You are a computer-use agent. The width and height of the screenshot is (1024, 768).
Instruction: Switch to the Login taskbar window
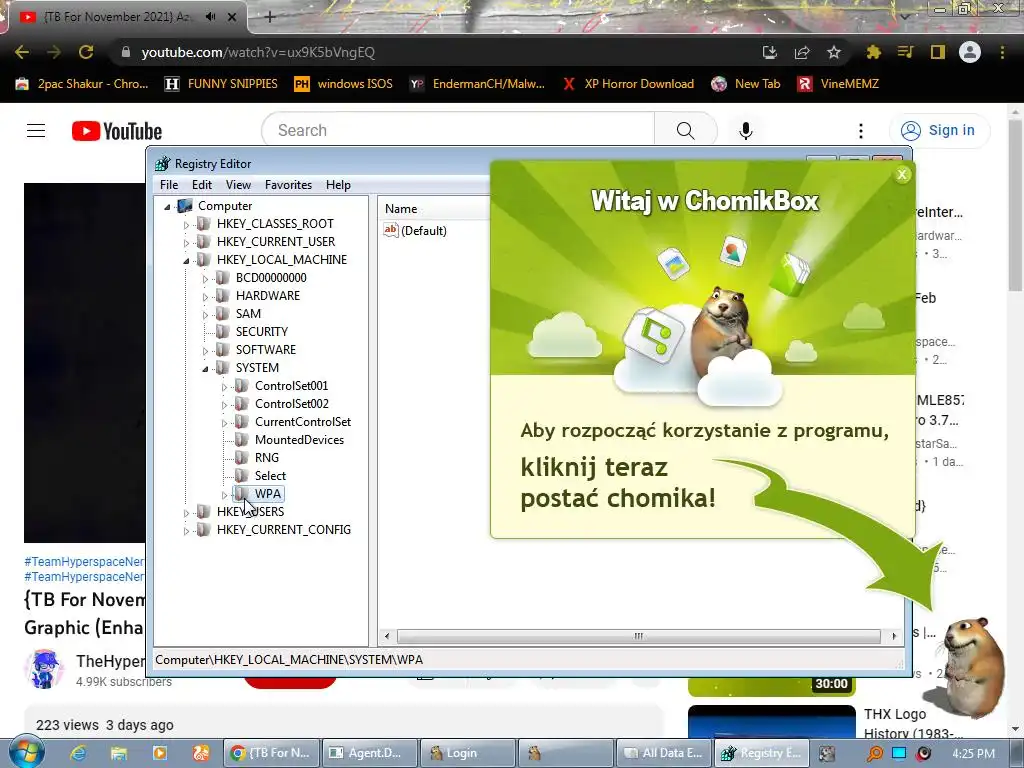pyautogui.click(x=467, y=753)
